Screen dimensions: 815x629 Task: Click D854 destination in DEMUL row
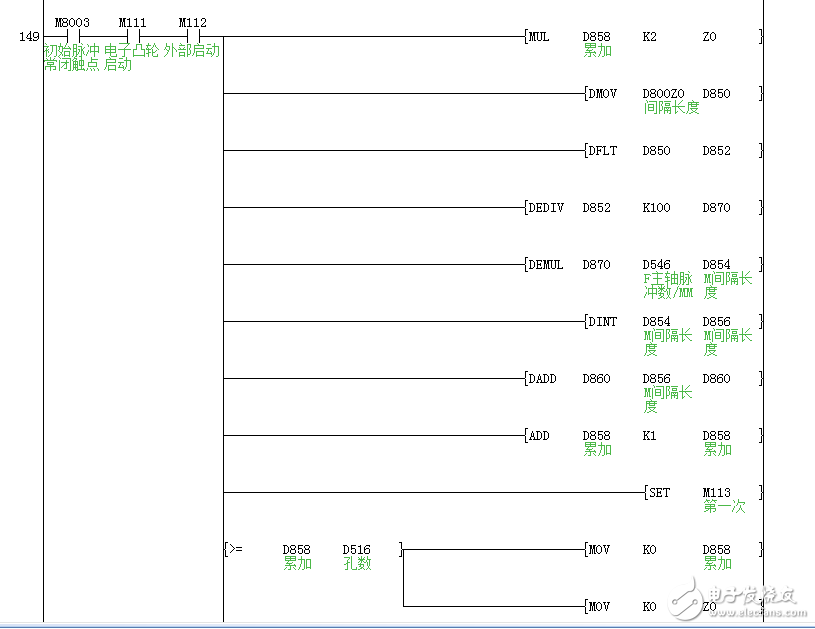point(716,265)
